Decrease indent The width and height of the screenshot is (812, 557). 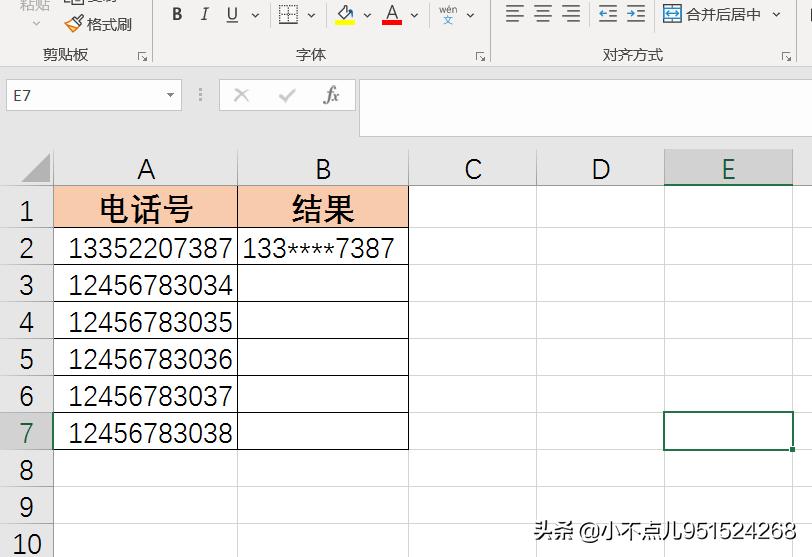coord(607,14)
